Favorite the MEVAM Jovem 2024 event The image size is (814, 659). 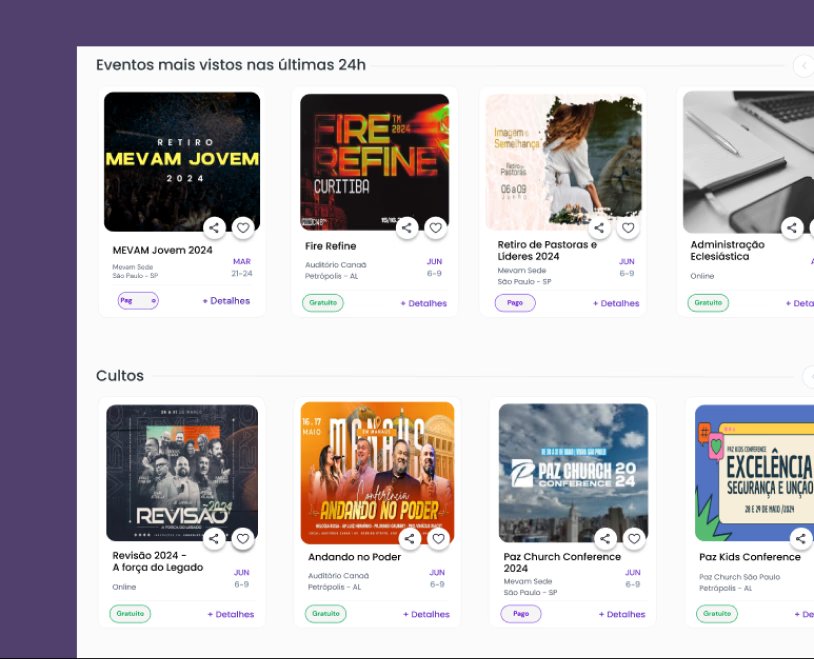tap(243, 227)
